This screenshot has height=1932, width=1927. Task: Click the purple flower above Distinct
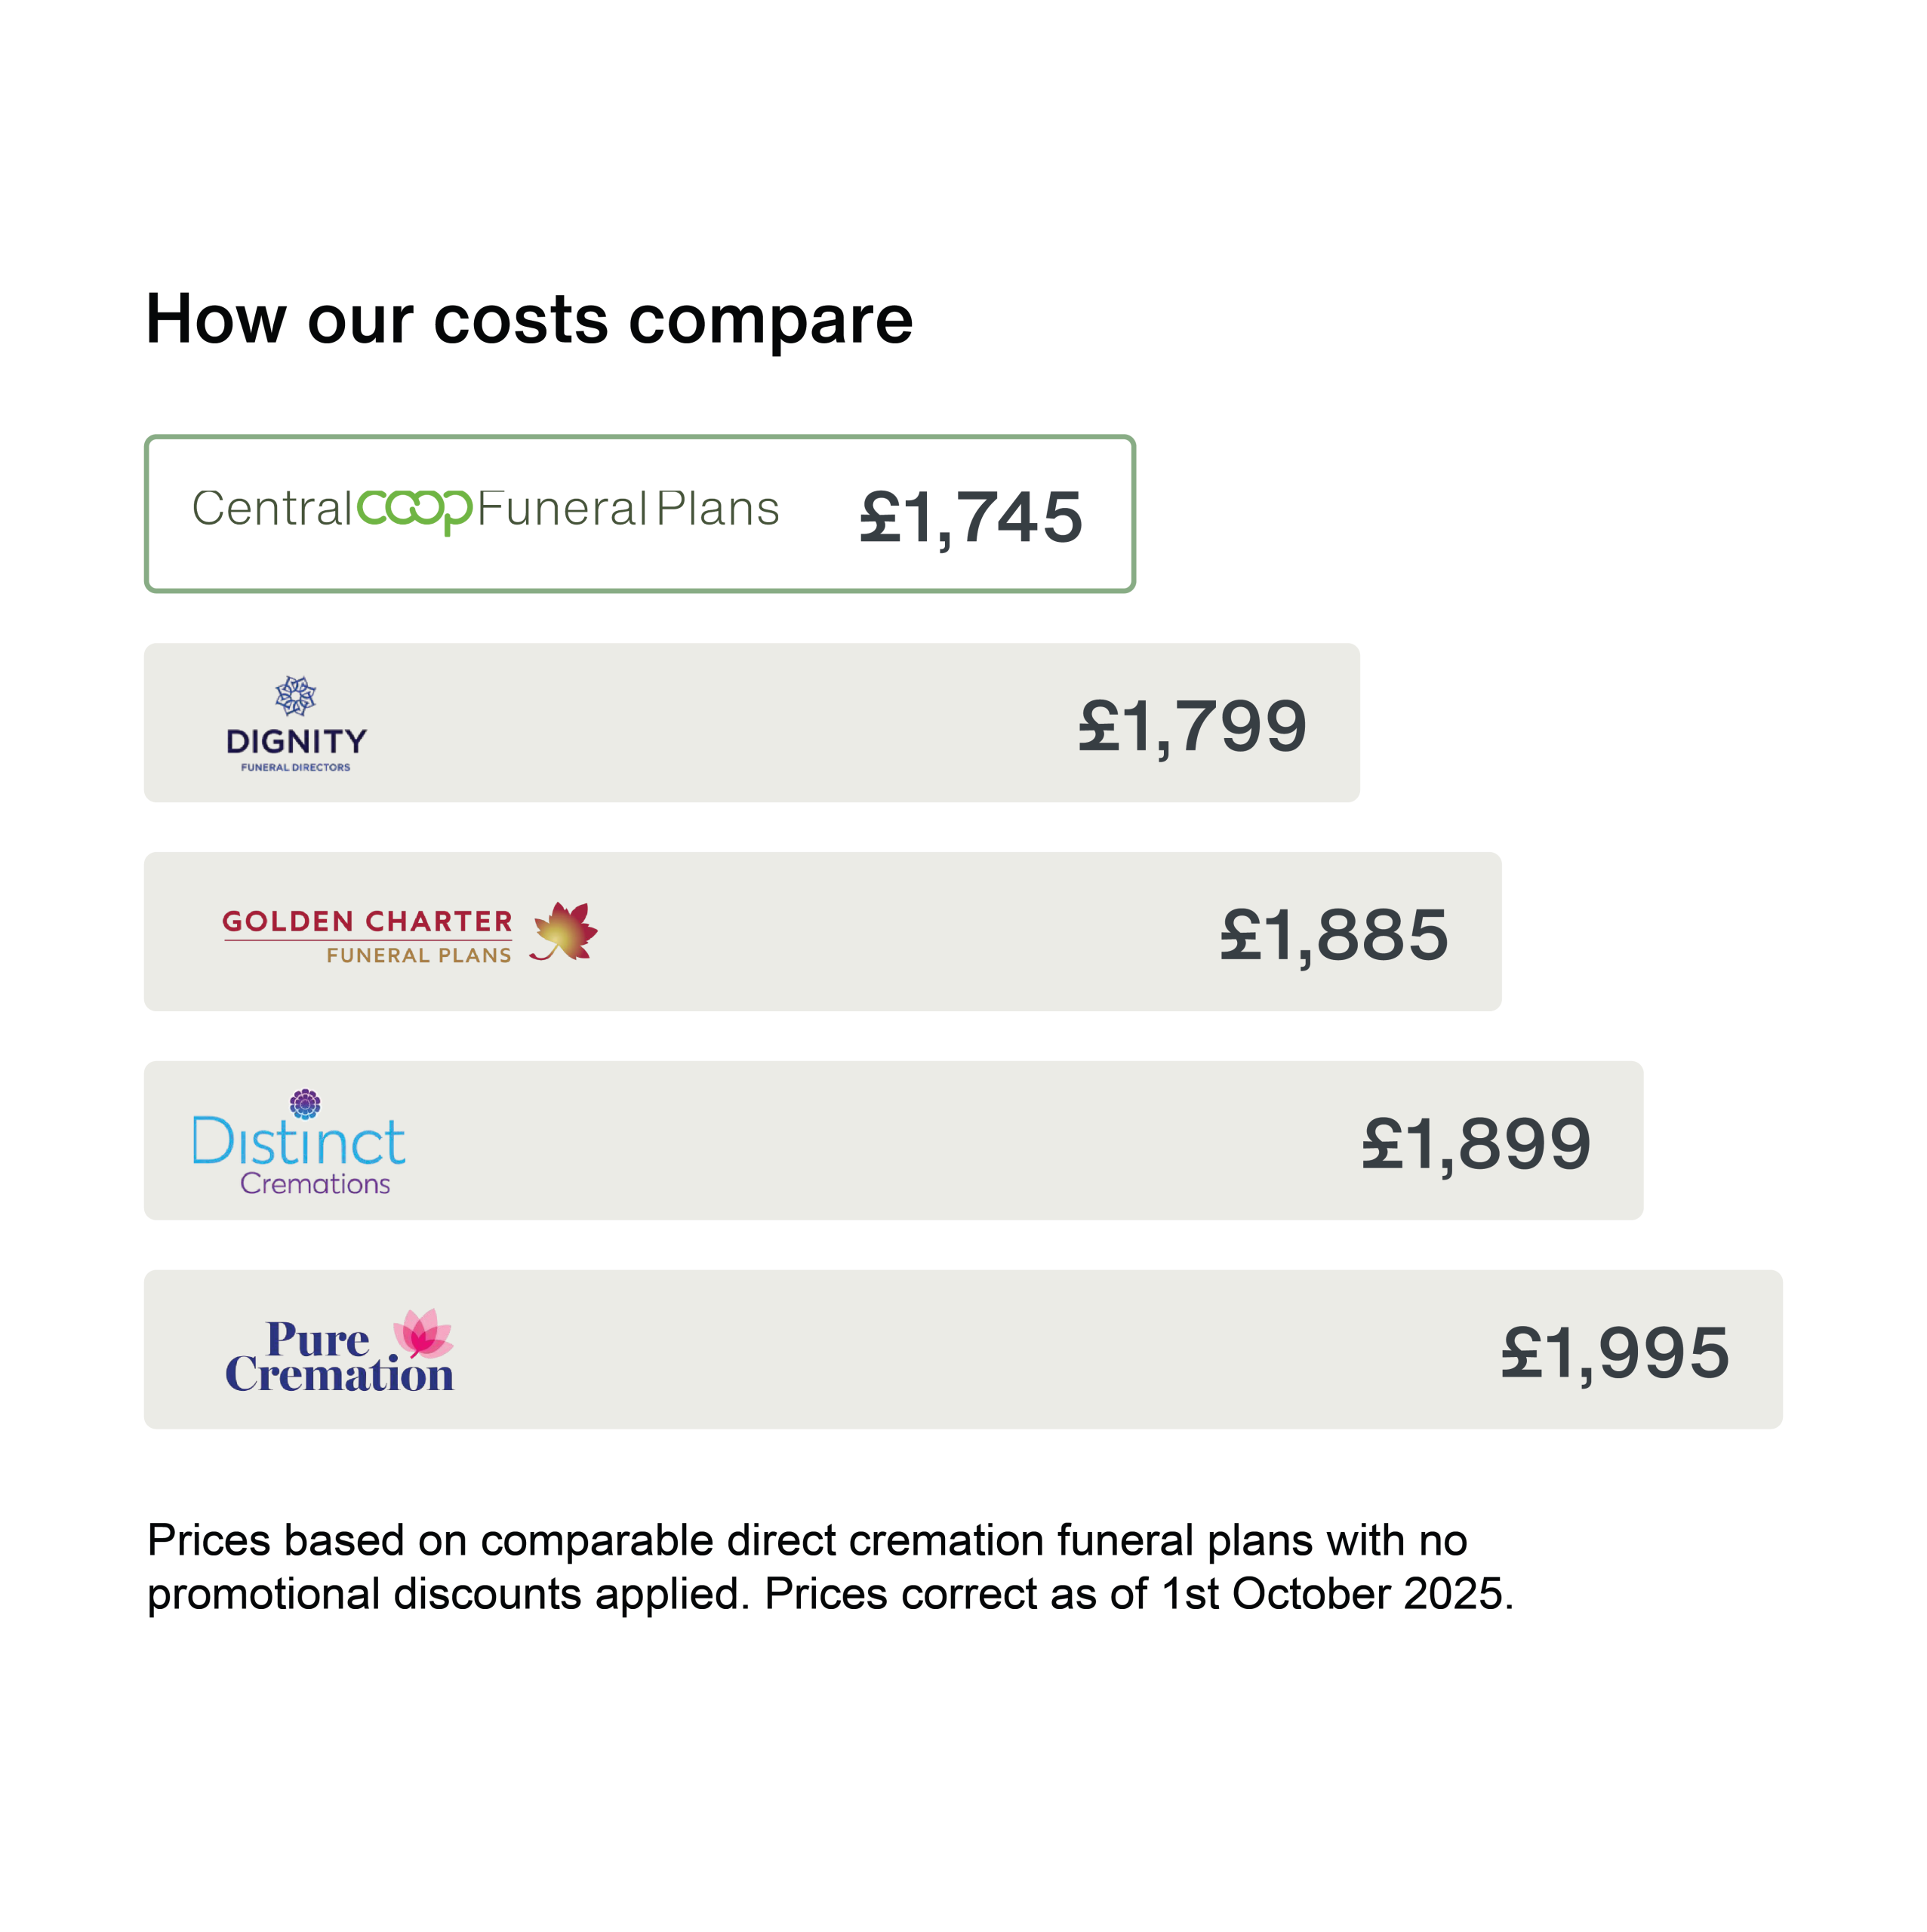pyautogui.click(x=305, y=1104)
